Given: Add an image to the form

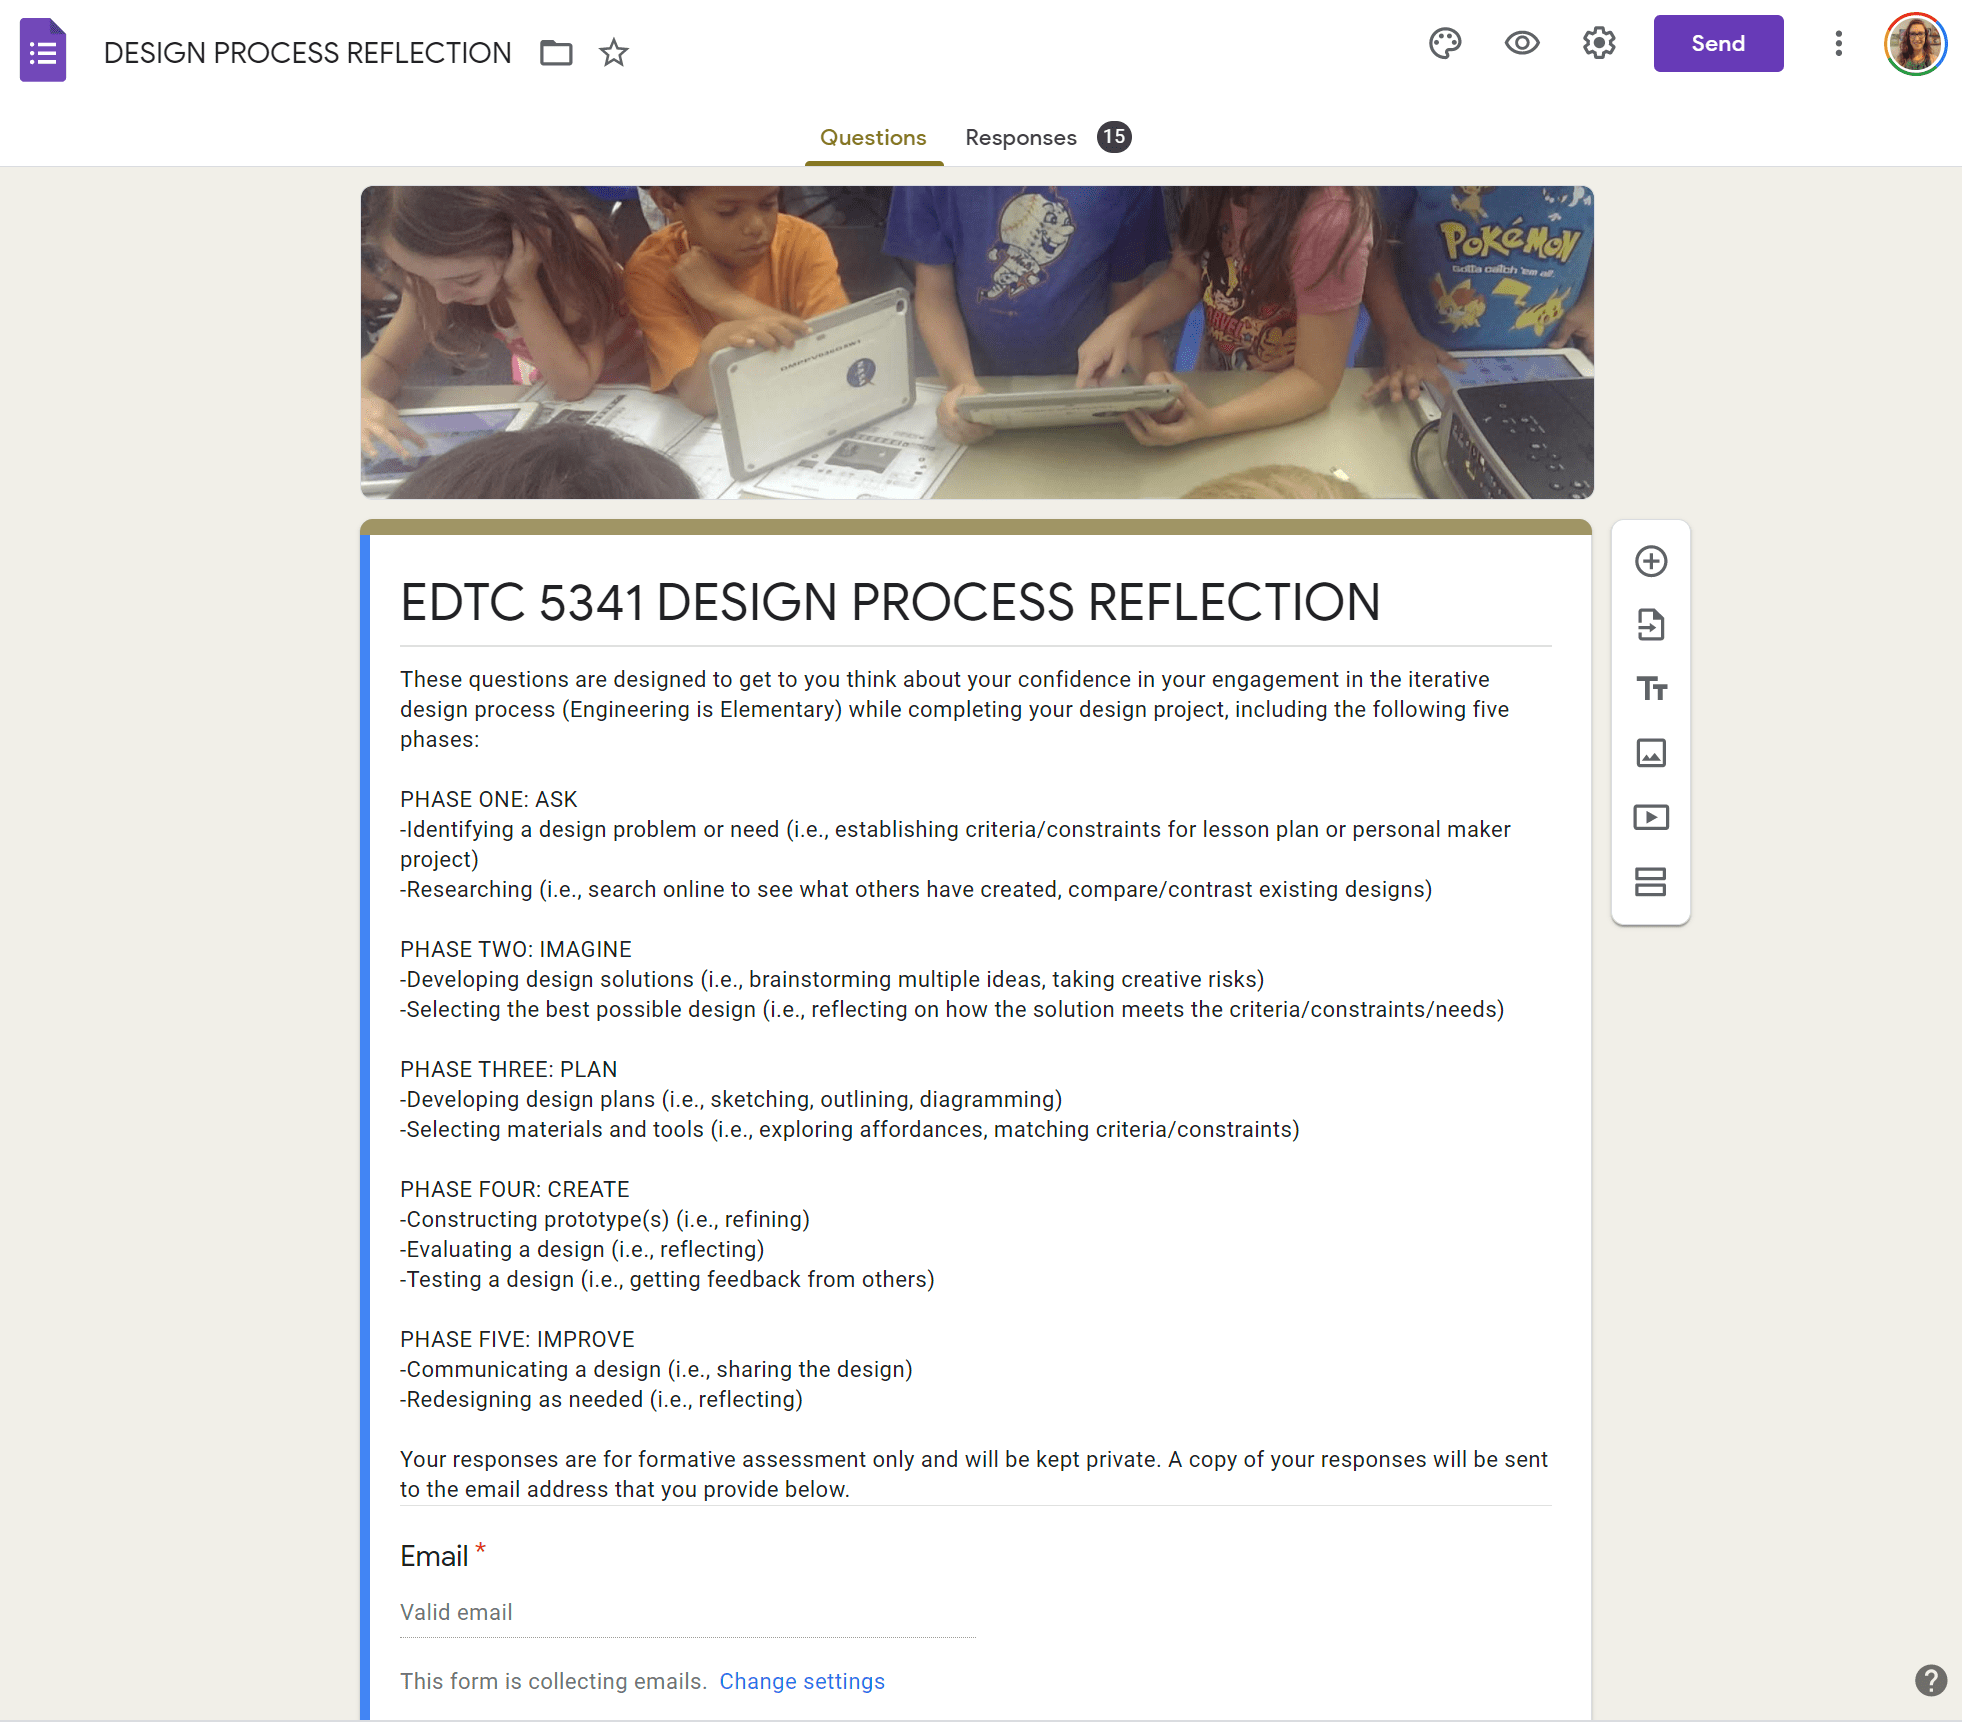Looking at the screenshot, I should [x=1651, y=753].
